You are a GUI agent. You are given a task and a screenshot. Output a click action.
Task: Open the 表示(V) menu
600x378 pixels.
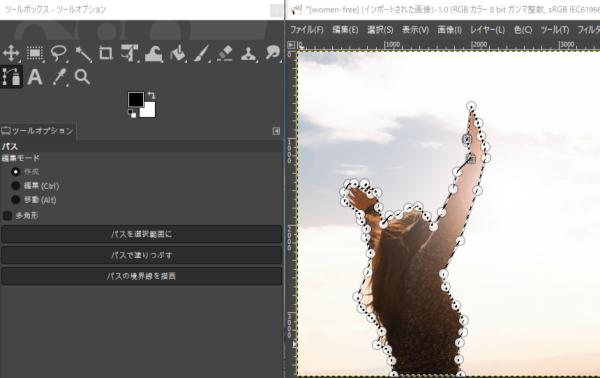coord(416,29)
